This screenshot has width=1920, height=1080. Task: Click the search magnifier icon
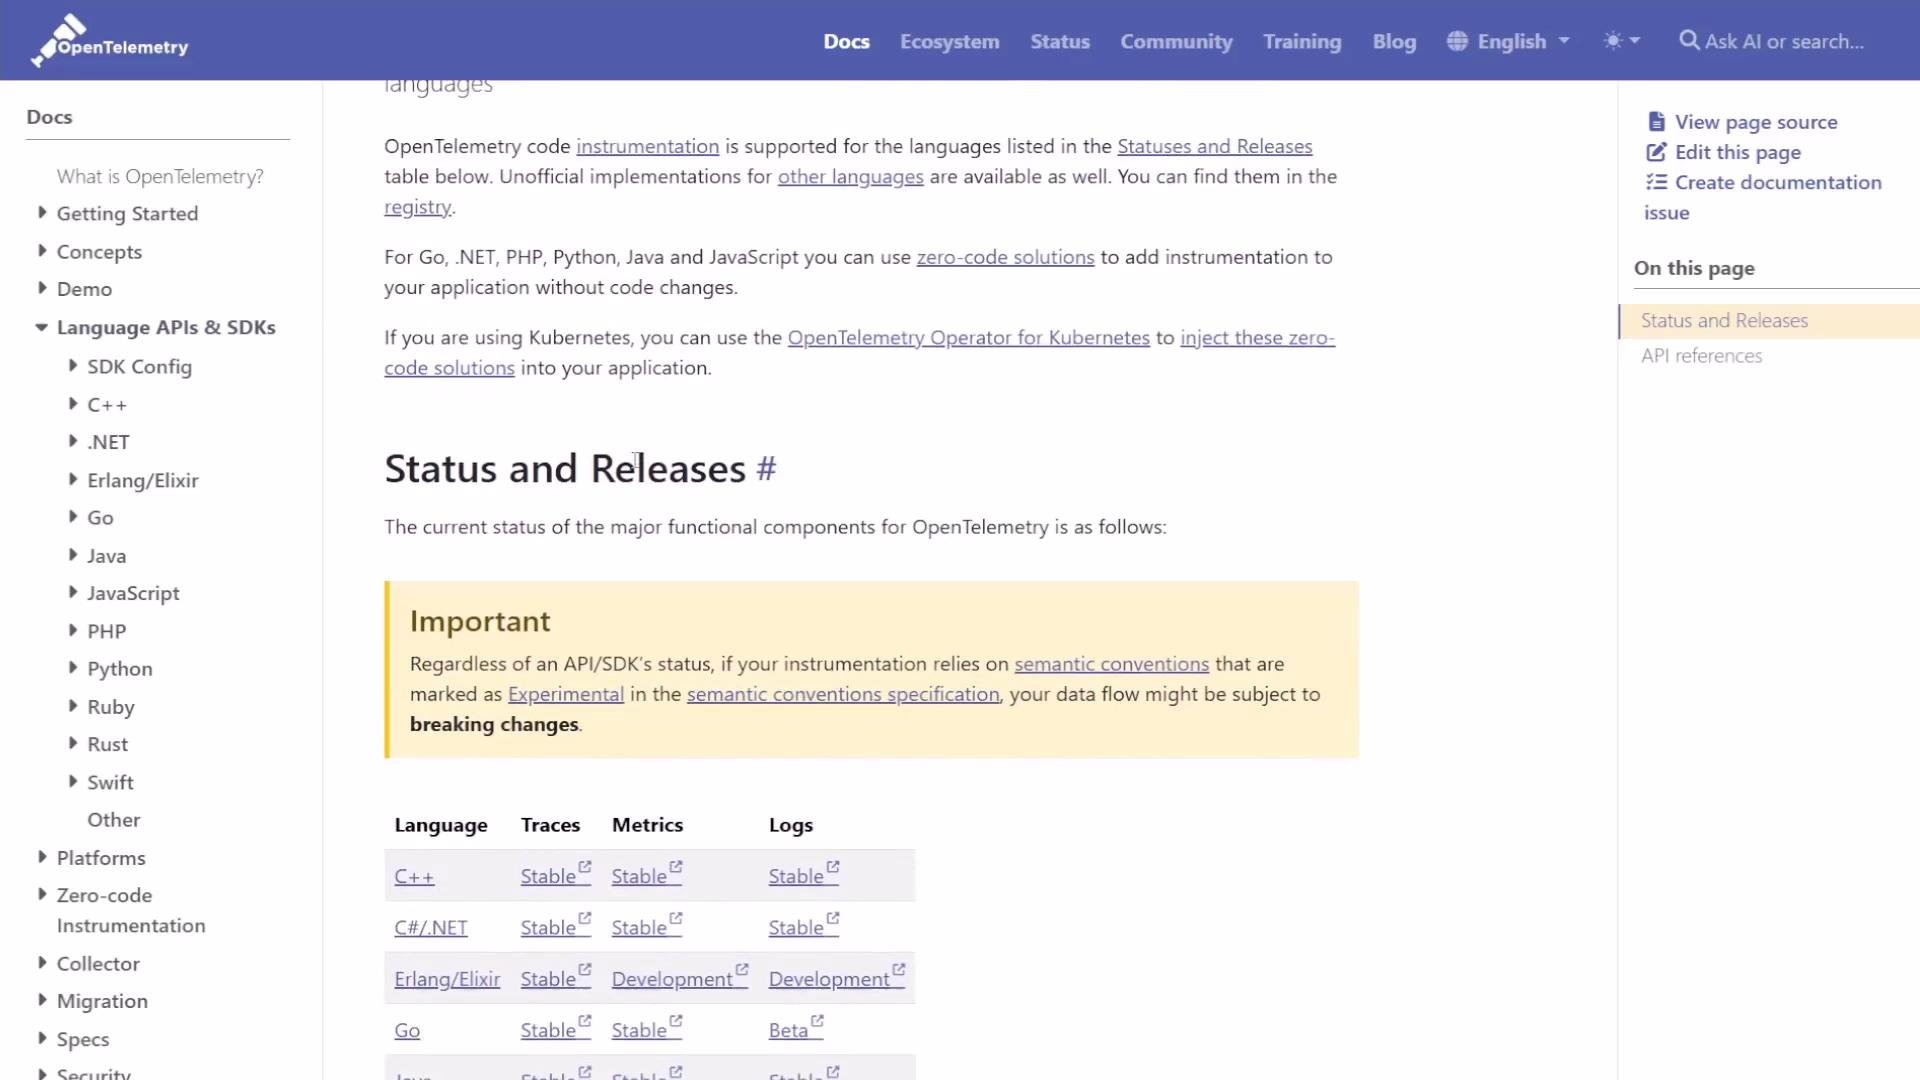point(1689,41)
